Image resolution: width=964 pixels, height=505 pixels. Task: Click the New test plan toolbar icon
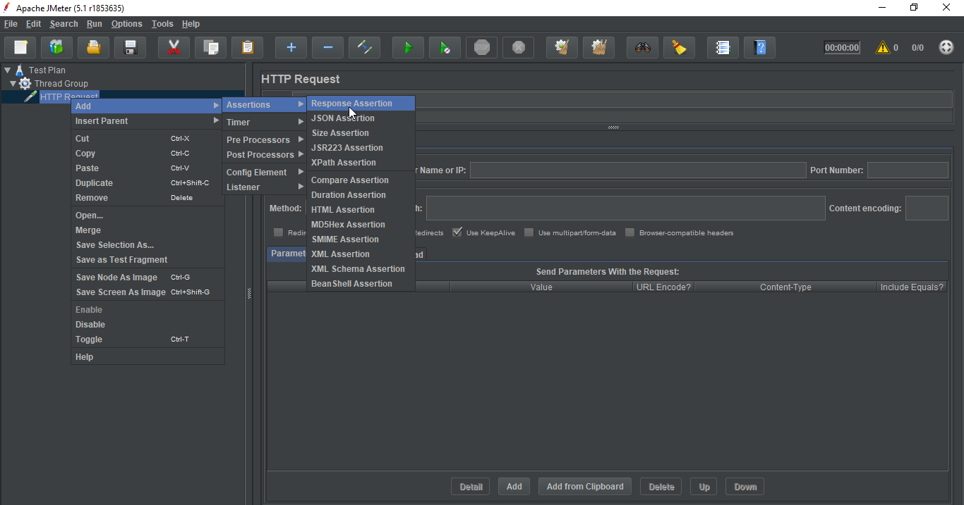tap(20, 47)
